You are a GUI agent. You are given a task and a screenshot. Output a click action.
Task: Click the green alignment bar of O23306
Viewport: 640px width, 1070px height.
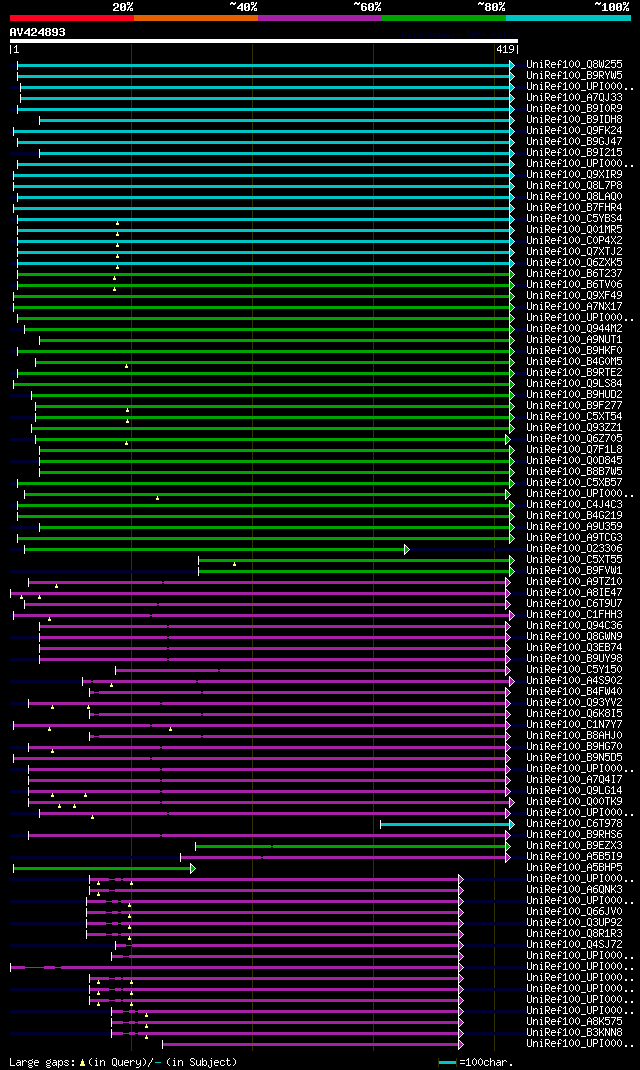coord(216,549)
